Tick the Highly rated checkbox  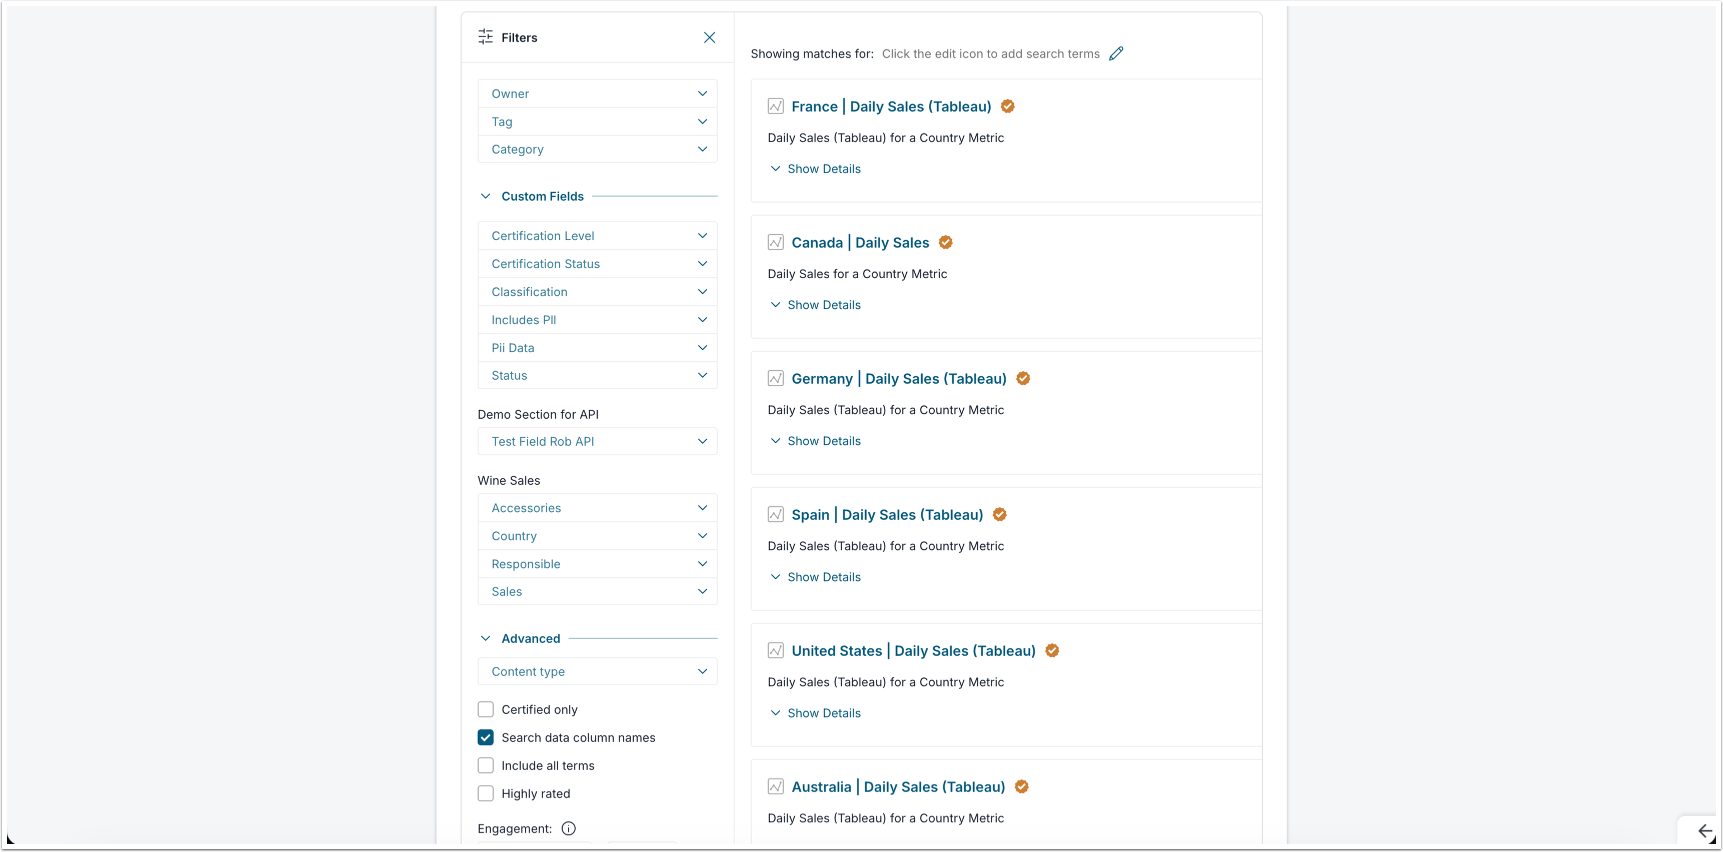486,794
